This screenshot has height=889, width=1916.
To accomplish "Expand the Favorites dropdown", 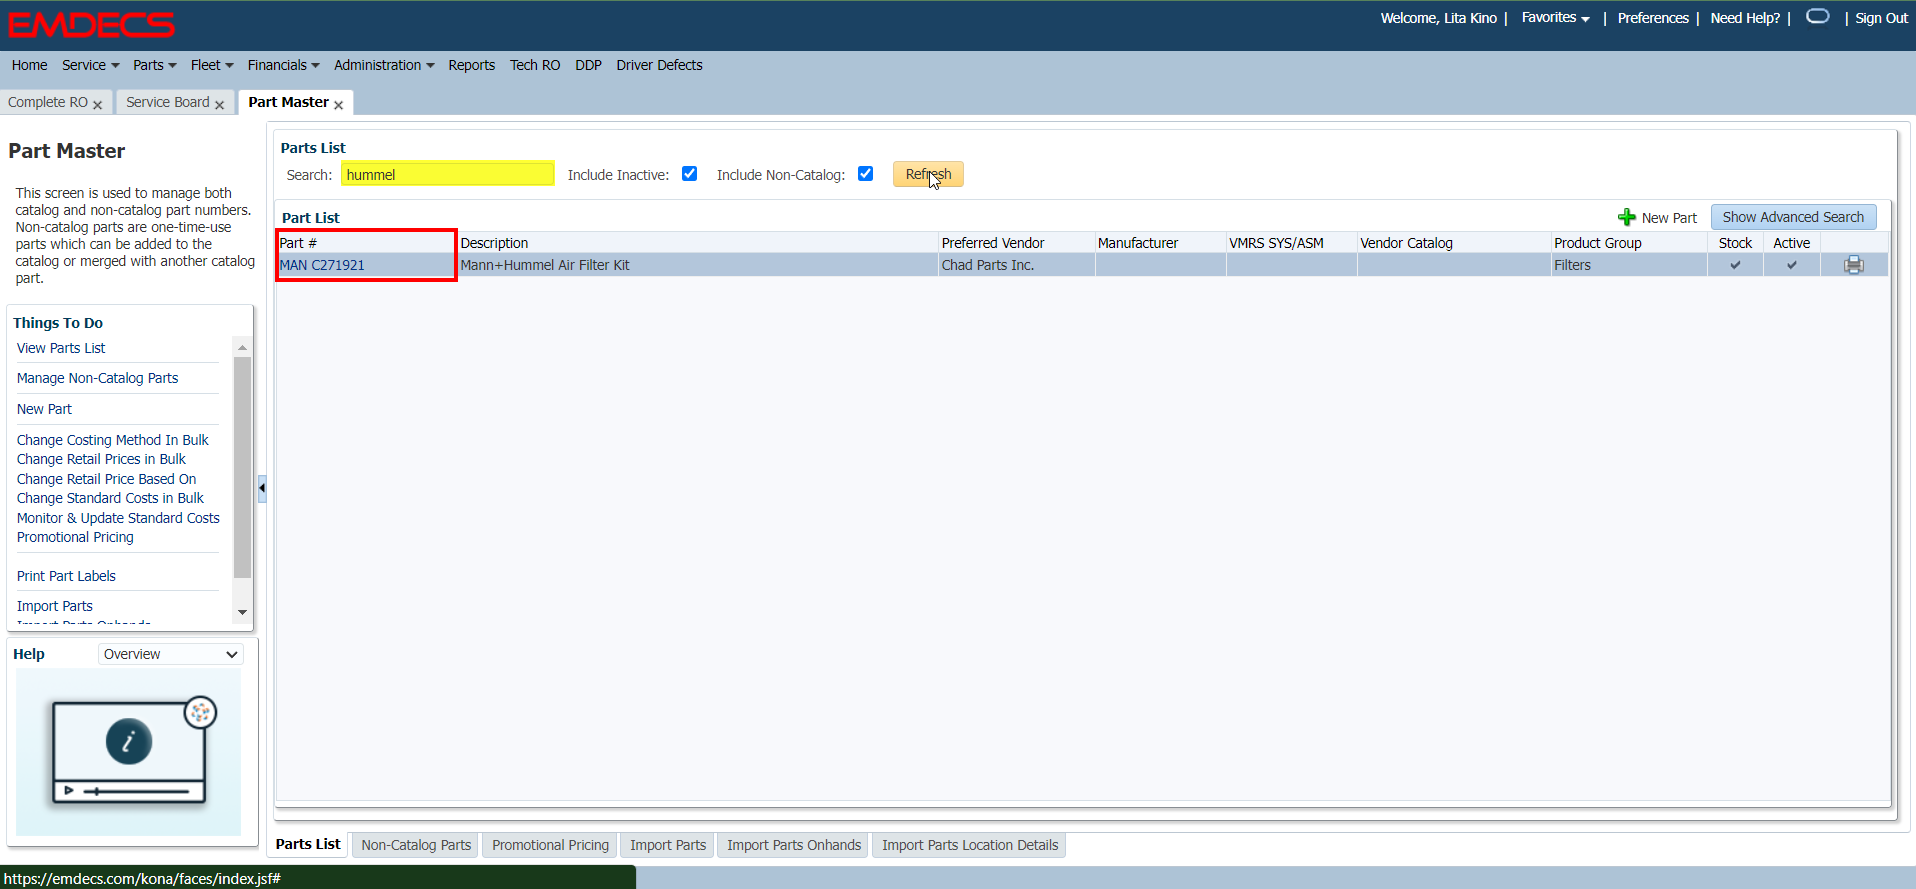I will point(1555,18).
